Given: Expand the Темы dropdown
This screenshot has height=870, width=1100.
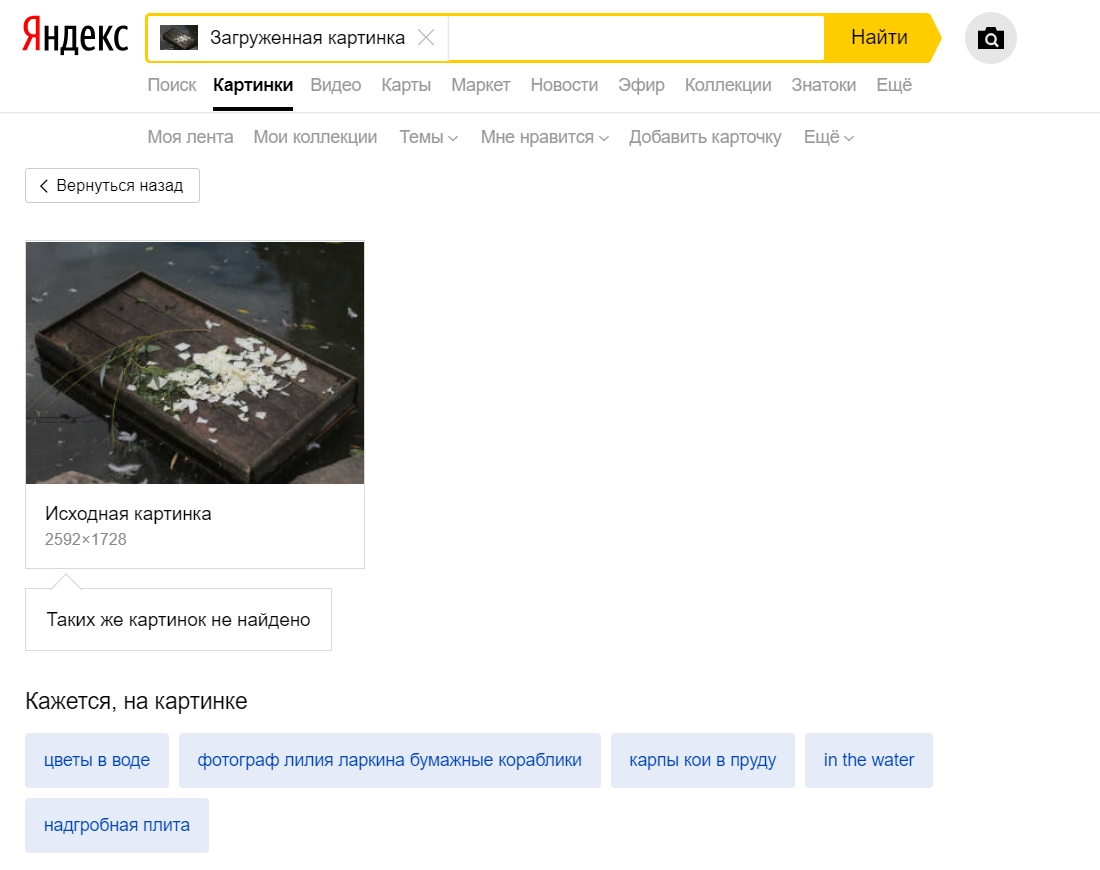Looking at the screenshot, I should [x=429, y=137].
